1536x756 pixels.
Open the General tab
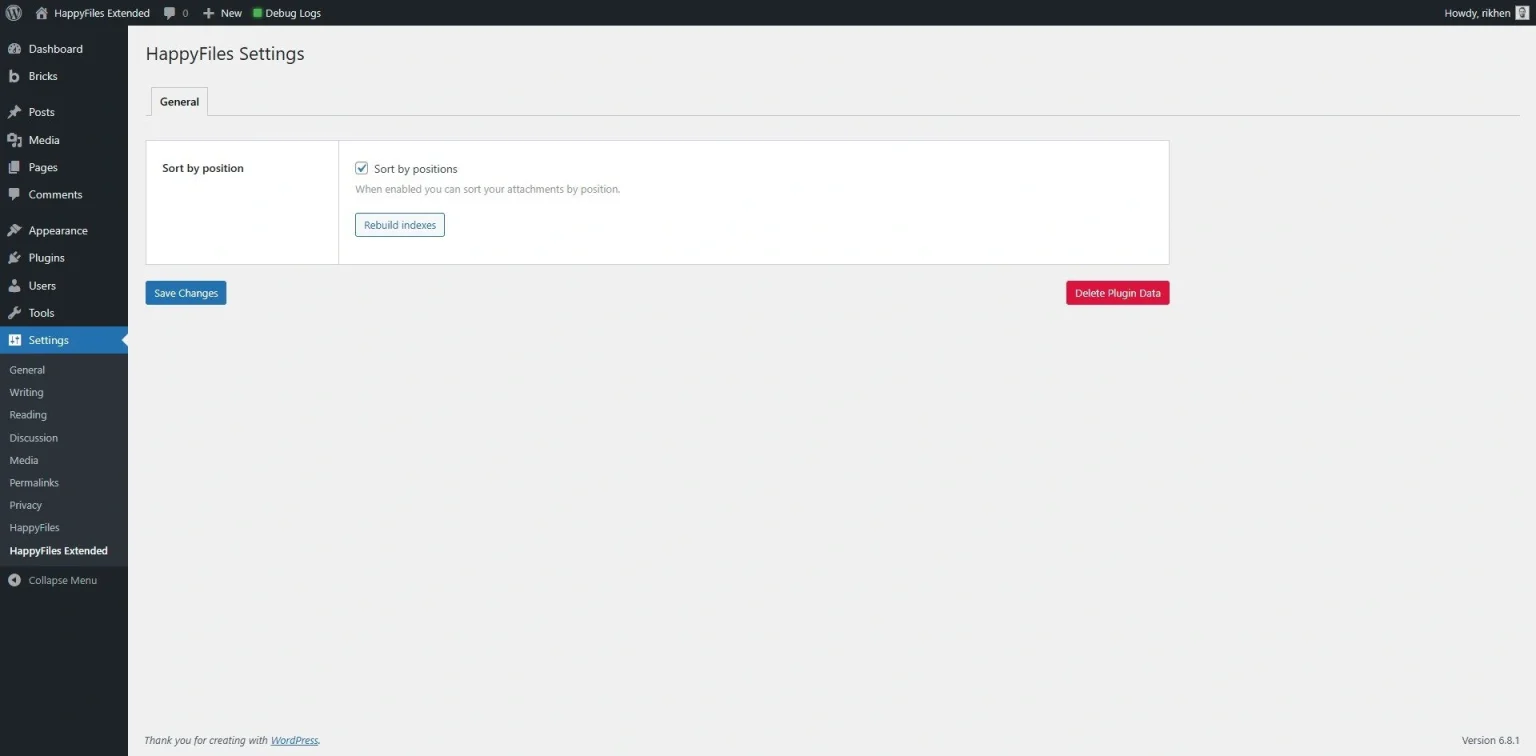click(179, 102)
